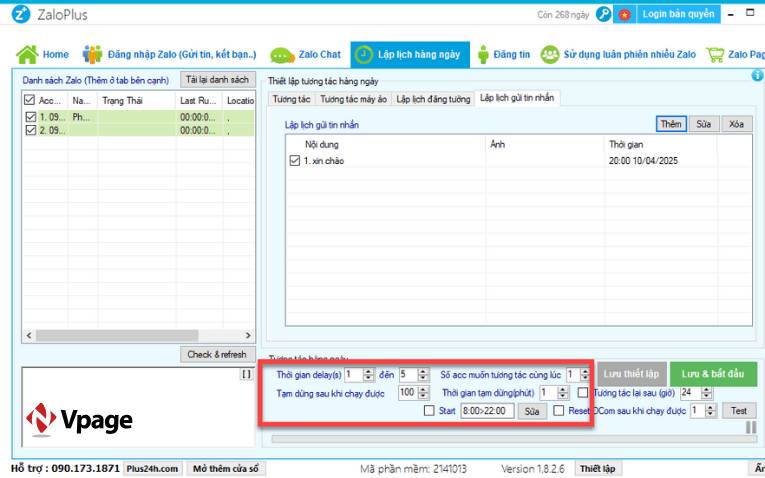Viewport: 765px width, 478px height.
Task: Click Check & refresh button
Action: (x=217, y=355)
